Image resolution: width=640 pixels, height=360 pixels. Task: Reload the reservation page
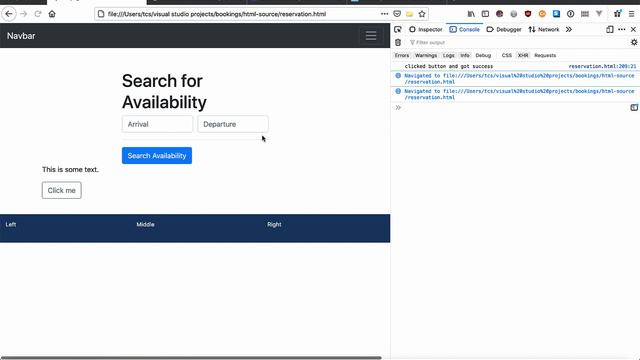coord(38,14)
